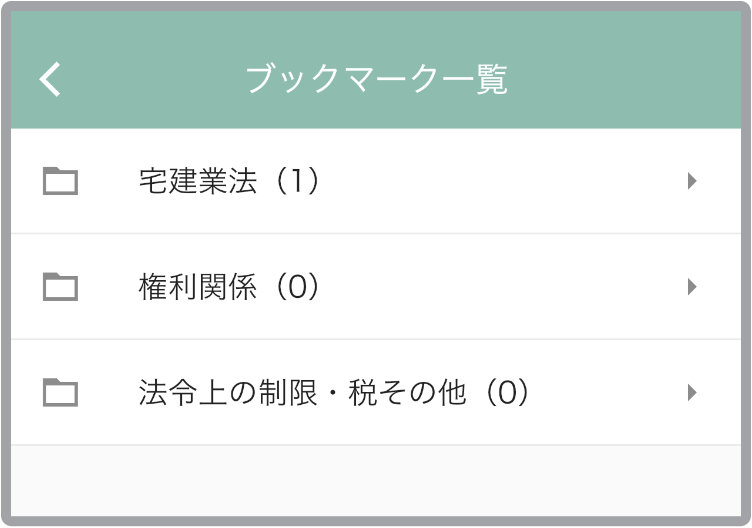Select the 法令上の制限・税その他 label text

tap(303, 392)
